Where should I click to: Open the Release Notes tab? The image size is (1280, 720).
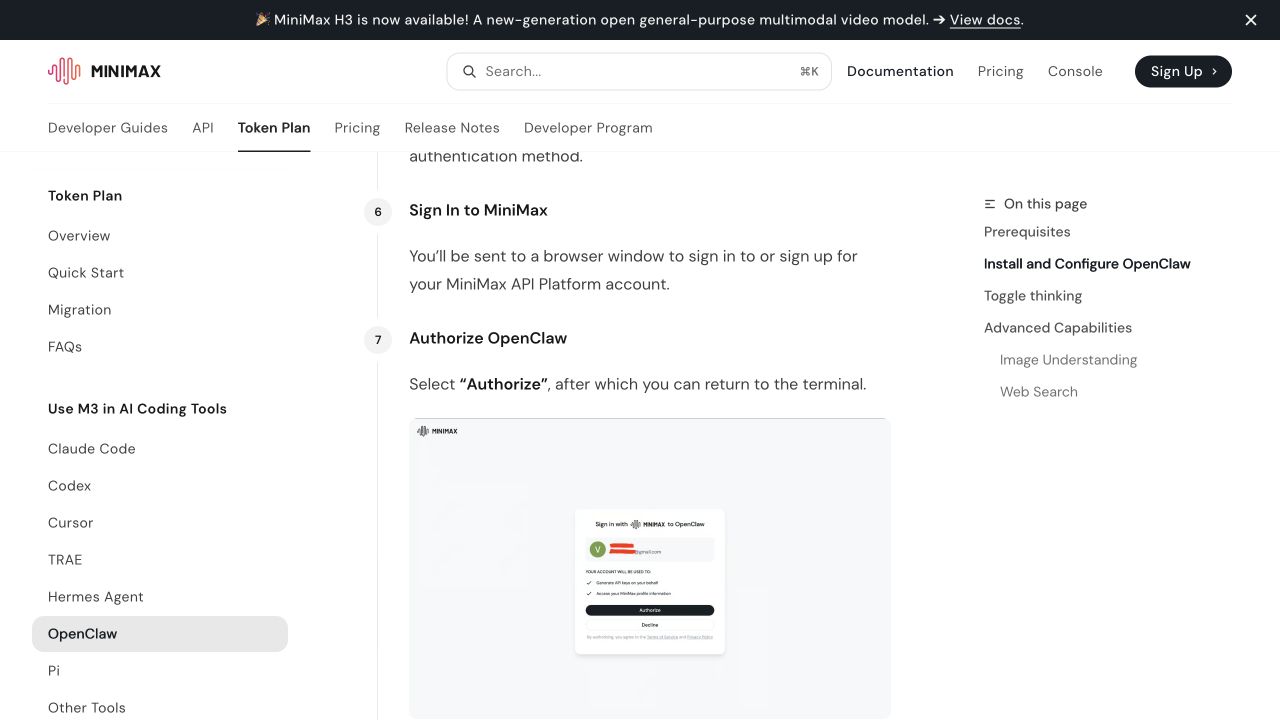tap(452, 128)
